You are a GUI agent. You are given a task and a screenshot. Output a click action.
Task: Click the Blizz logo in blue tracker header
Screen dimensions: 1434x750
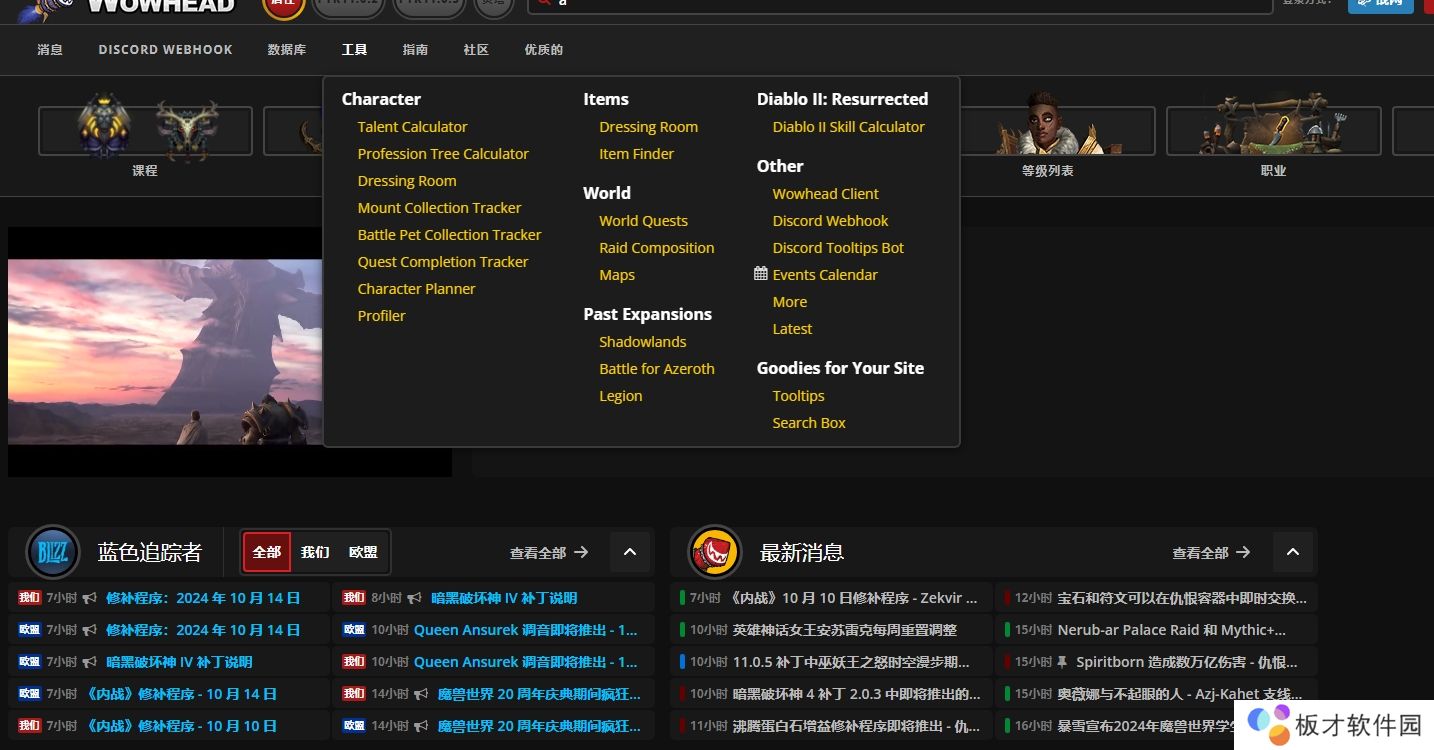(53, 552)
